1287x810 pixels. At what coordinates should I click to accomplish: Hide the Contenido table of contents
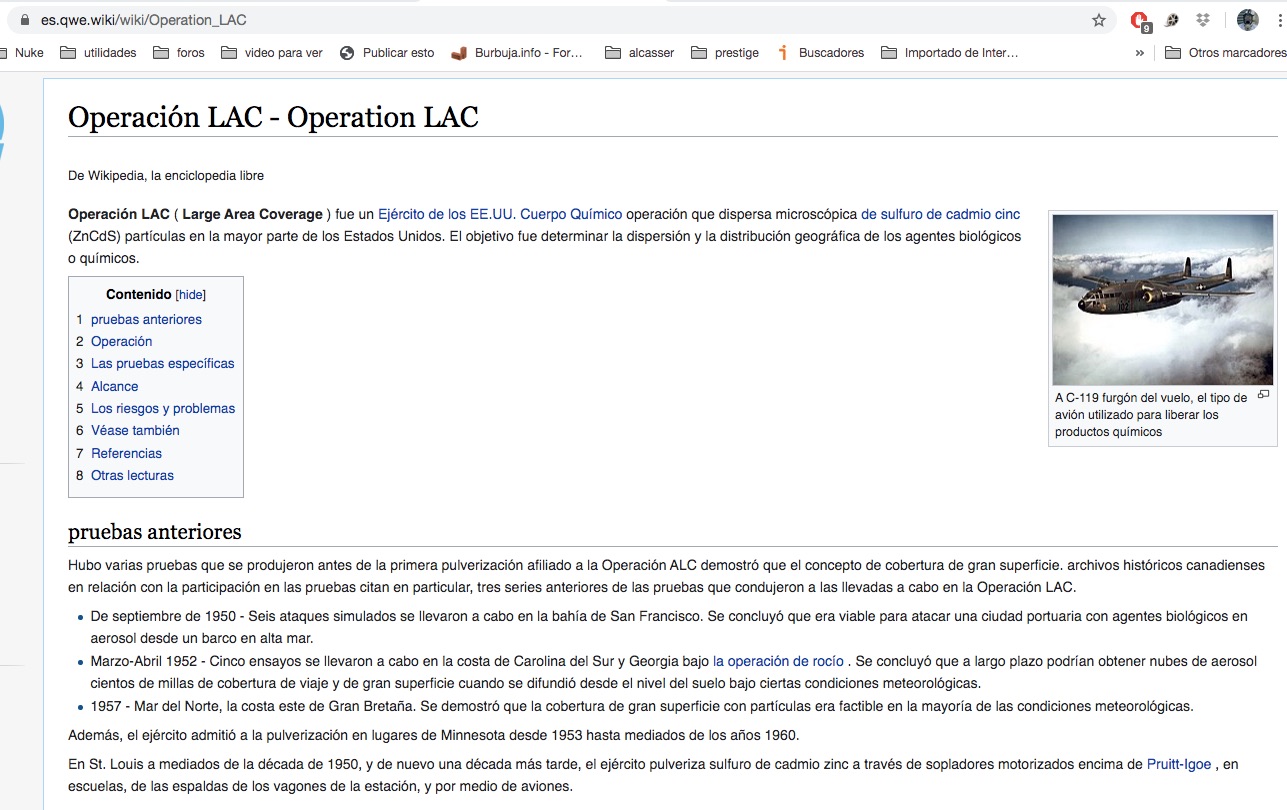click(190, 295)
